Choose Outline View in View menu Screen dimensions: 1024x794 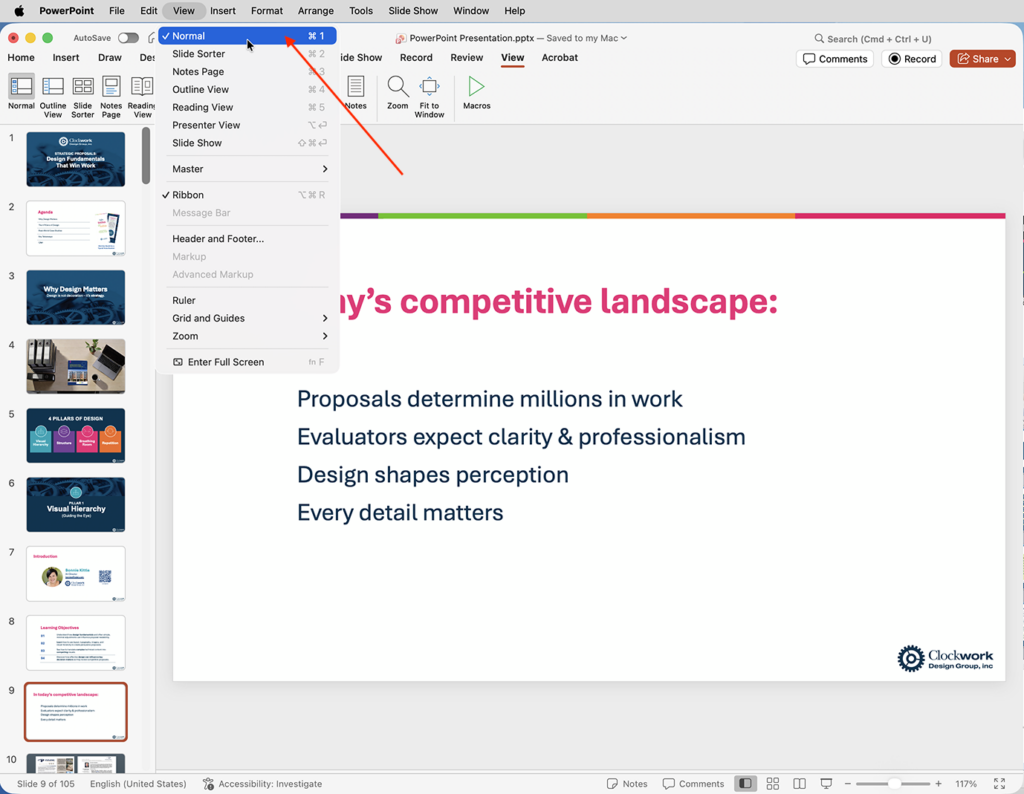tap(248, 89)
